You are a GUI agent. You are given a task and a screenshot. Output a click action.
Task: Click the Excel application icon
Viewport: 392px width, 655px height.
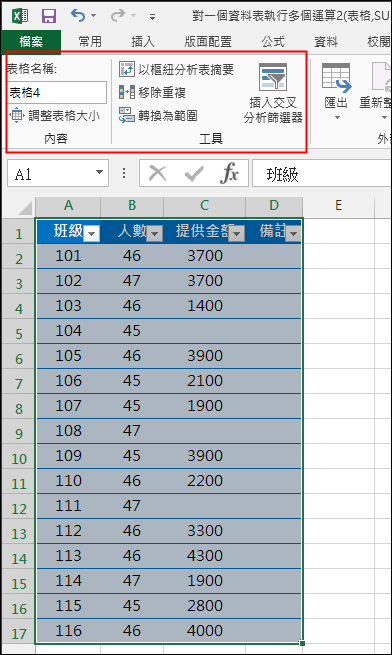tap(20, 16)
